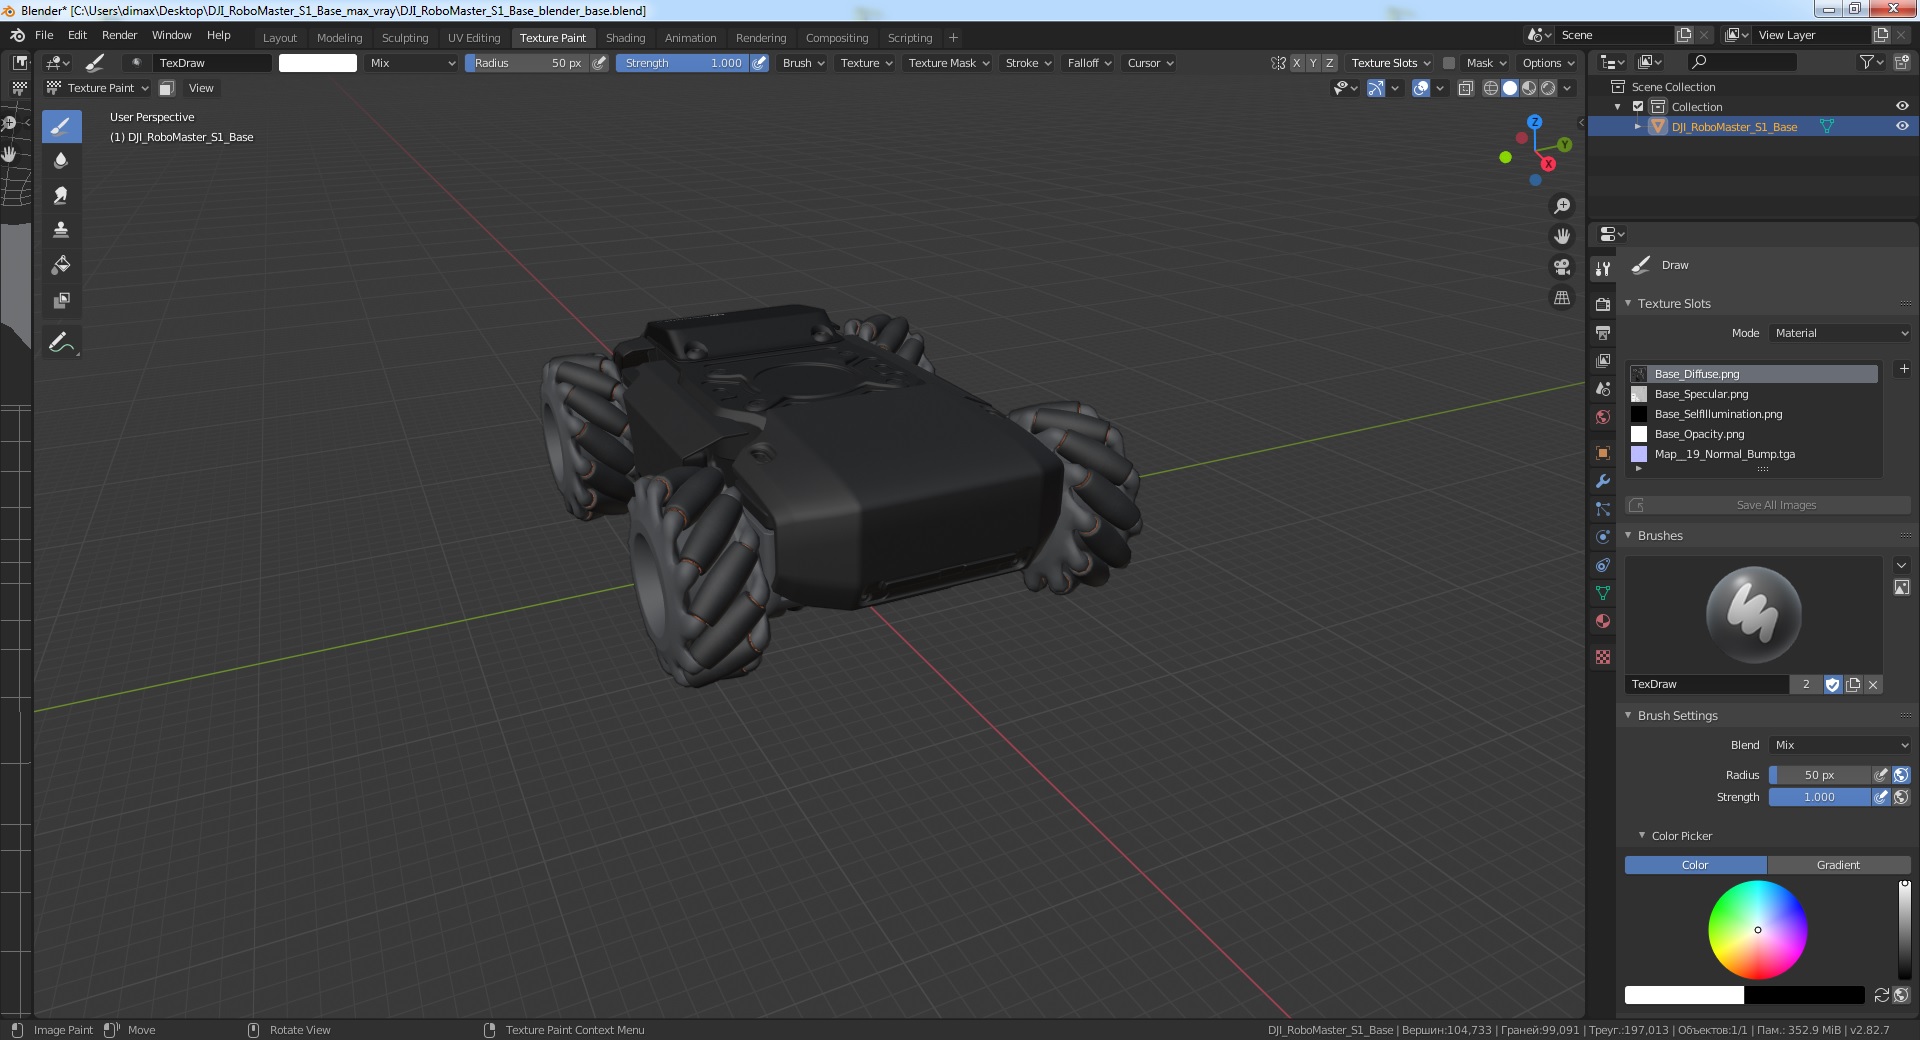
Task: Switch to material preview shading
Action: click(1529, 88)
